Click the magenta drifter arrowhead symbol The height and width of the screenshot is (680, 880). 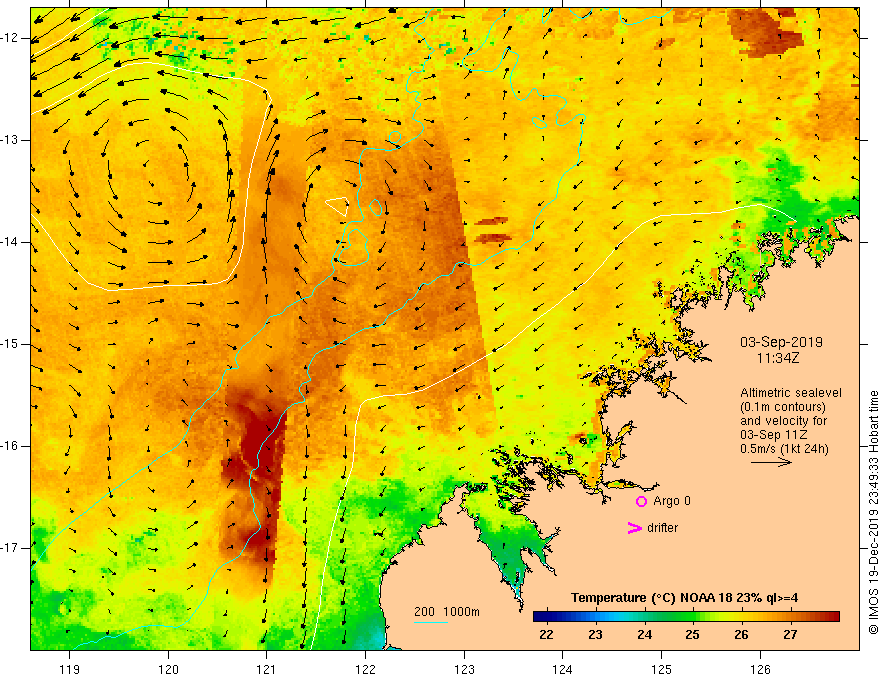click(634, 528)
